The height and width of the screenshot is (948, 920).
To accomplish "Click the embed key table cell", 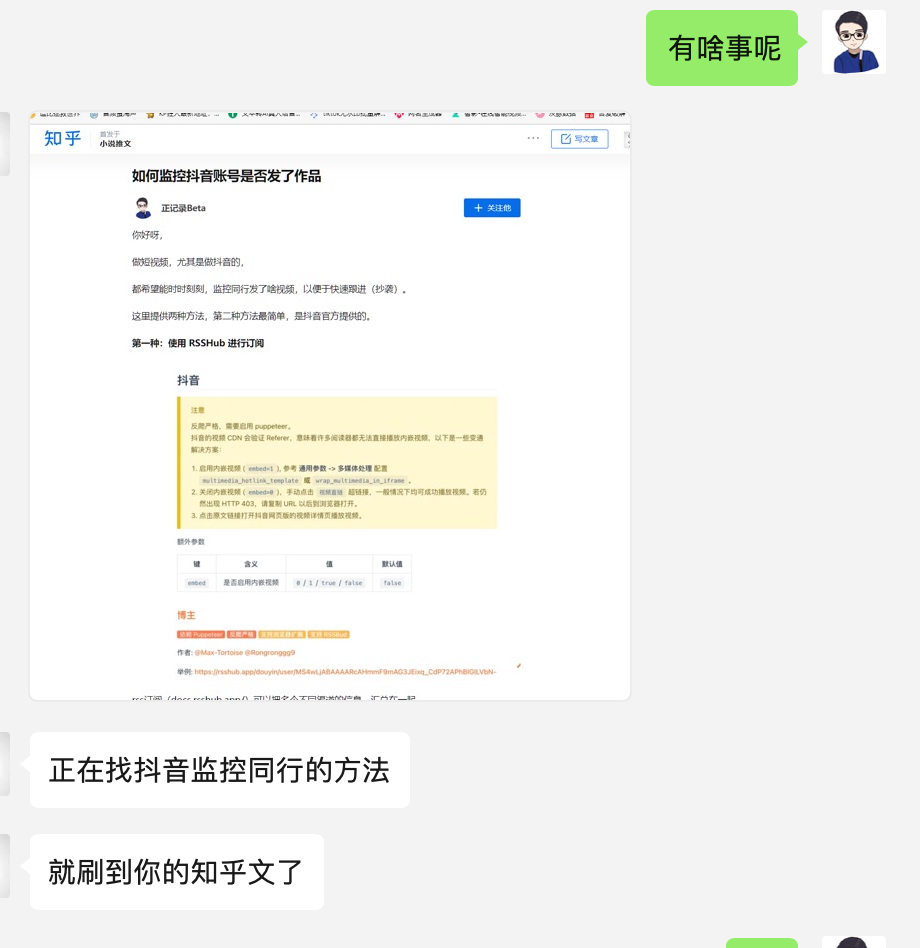I will pyautogui.click(x=196, y=583).
